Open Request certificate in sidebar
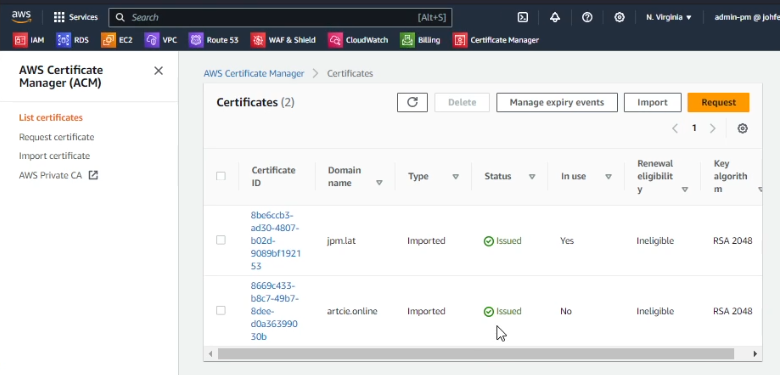Image resolution: width=780 pixels, height=375 pixels. click(56, 137)
